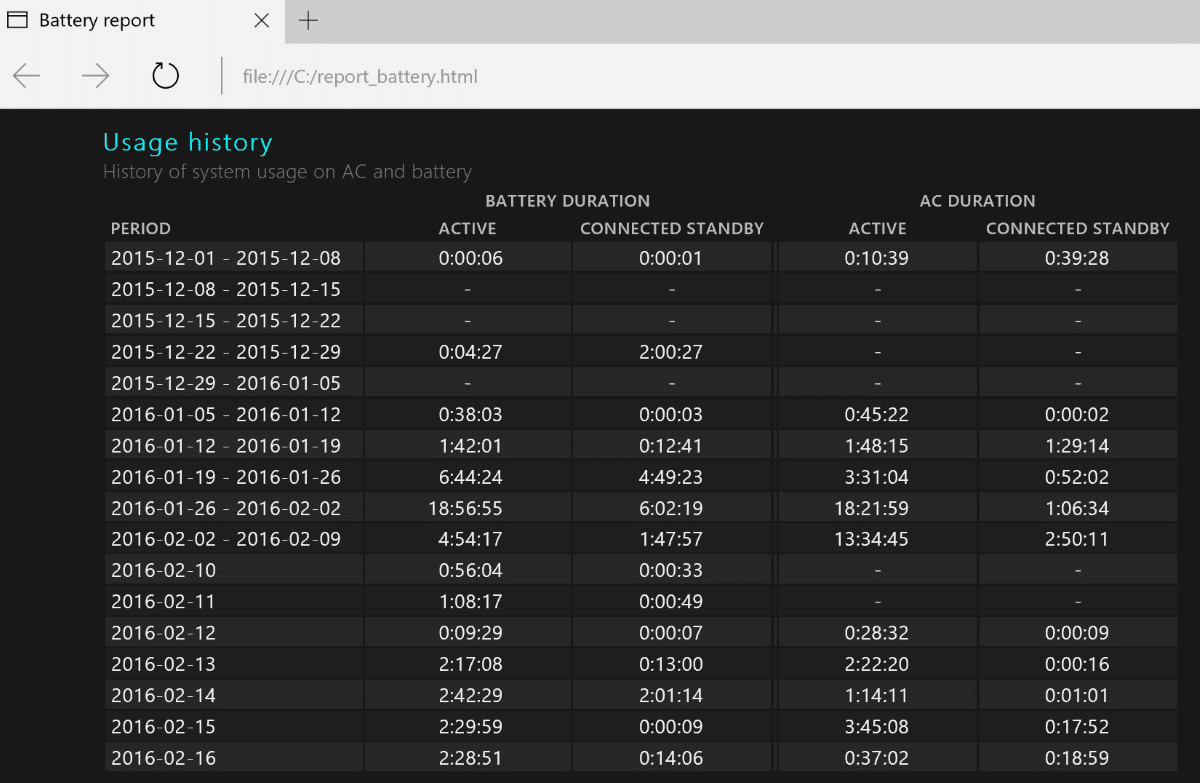Click the AC DURATION group header

[x=977, y=201]
